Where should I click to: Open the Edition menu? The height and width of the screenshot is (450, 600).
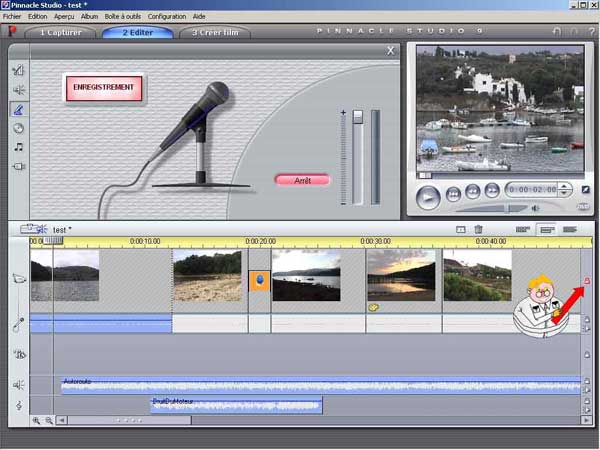pyautogui.click(x=38, y=16)
